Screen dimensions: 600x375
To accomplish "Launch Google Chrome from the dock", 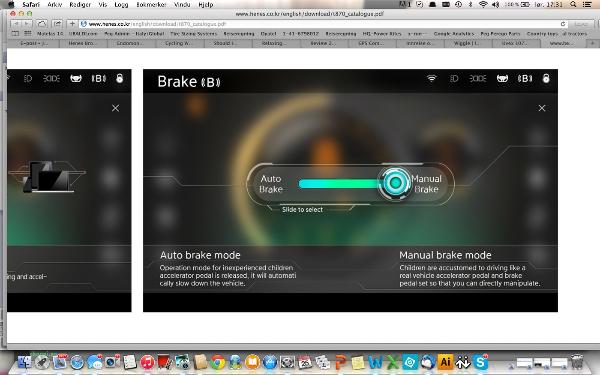I will (x=218, y=362).
